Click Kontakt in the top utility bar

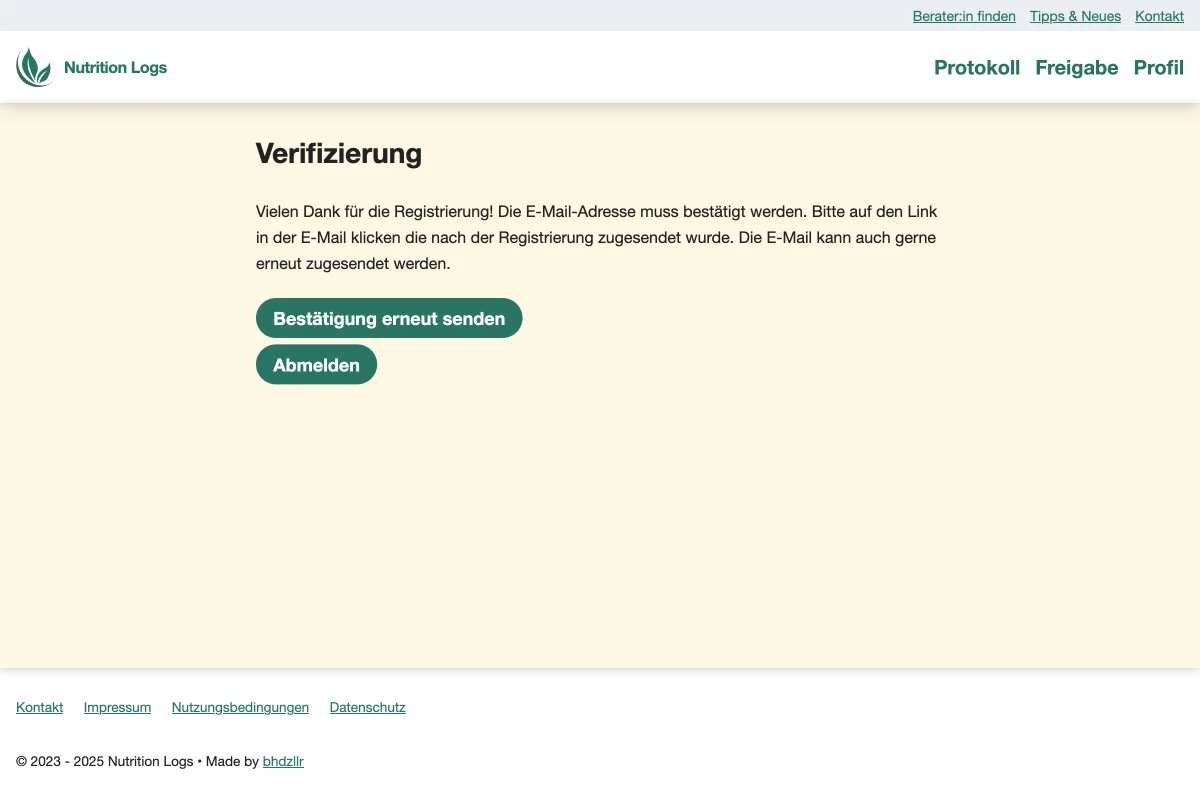click(x=1159, y=16)
